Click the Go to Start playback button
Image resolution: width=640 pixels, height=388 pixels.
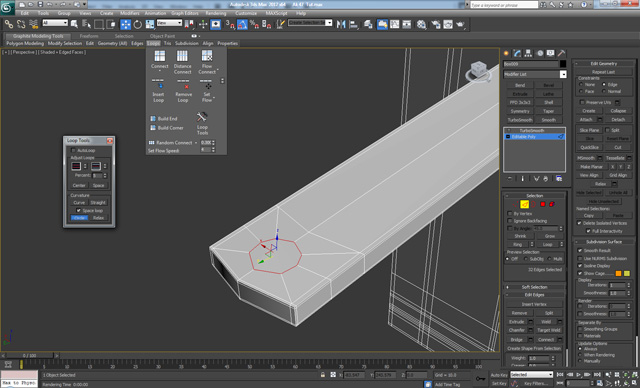click(x=560, y=374)
